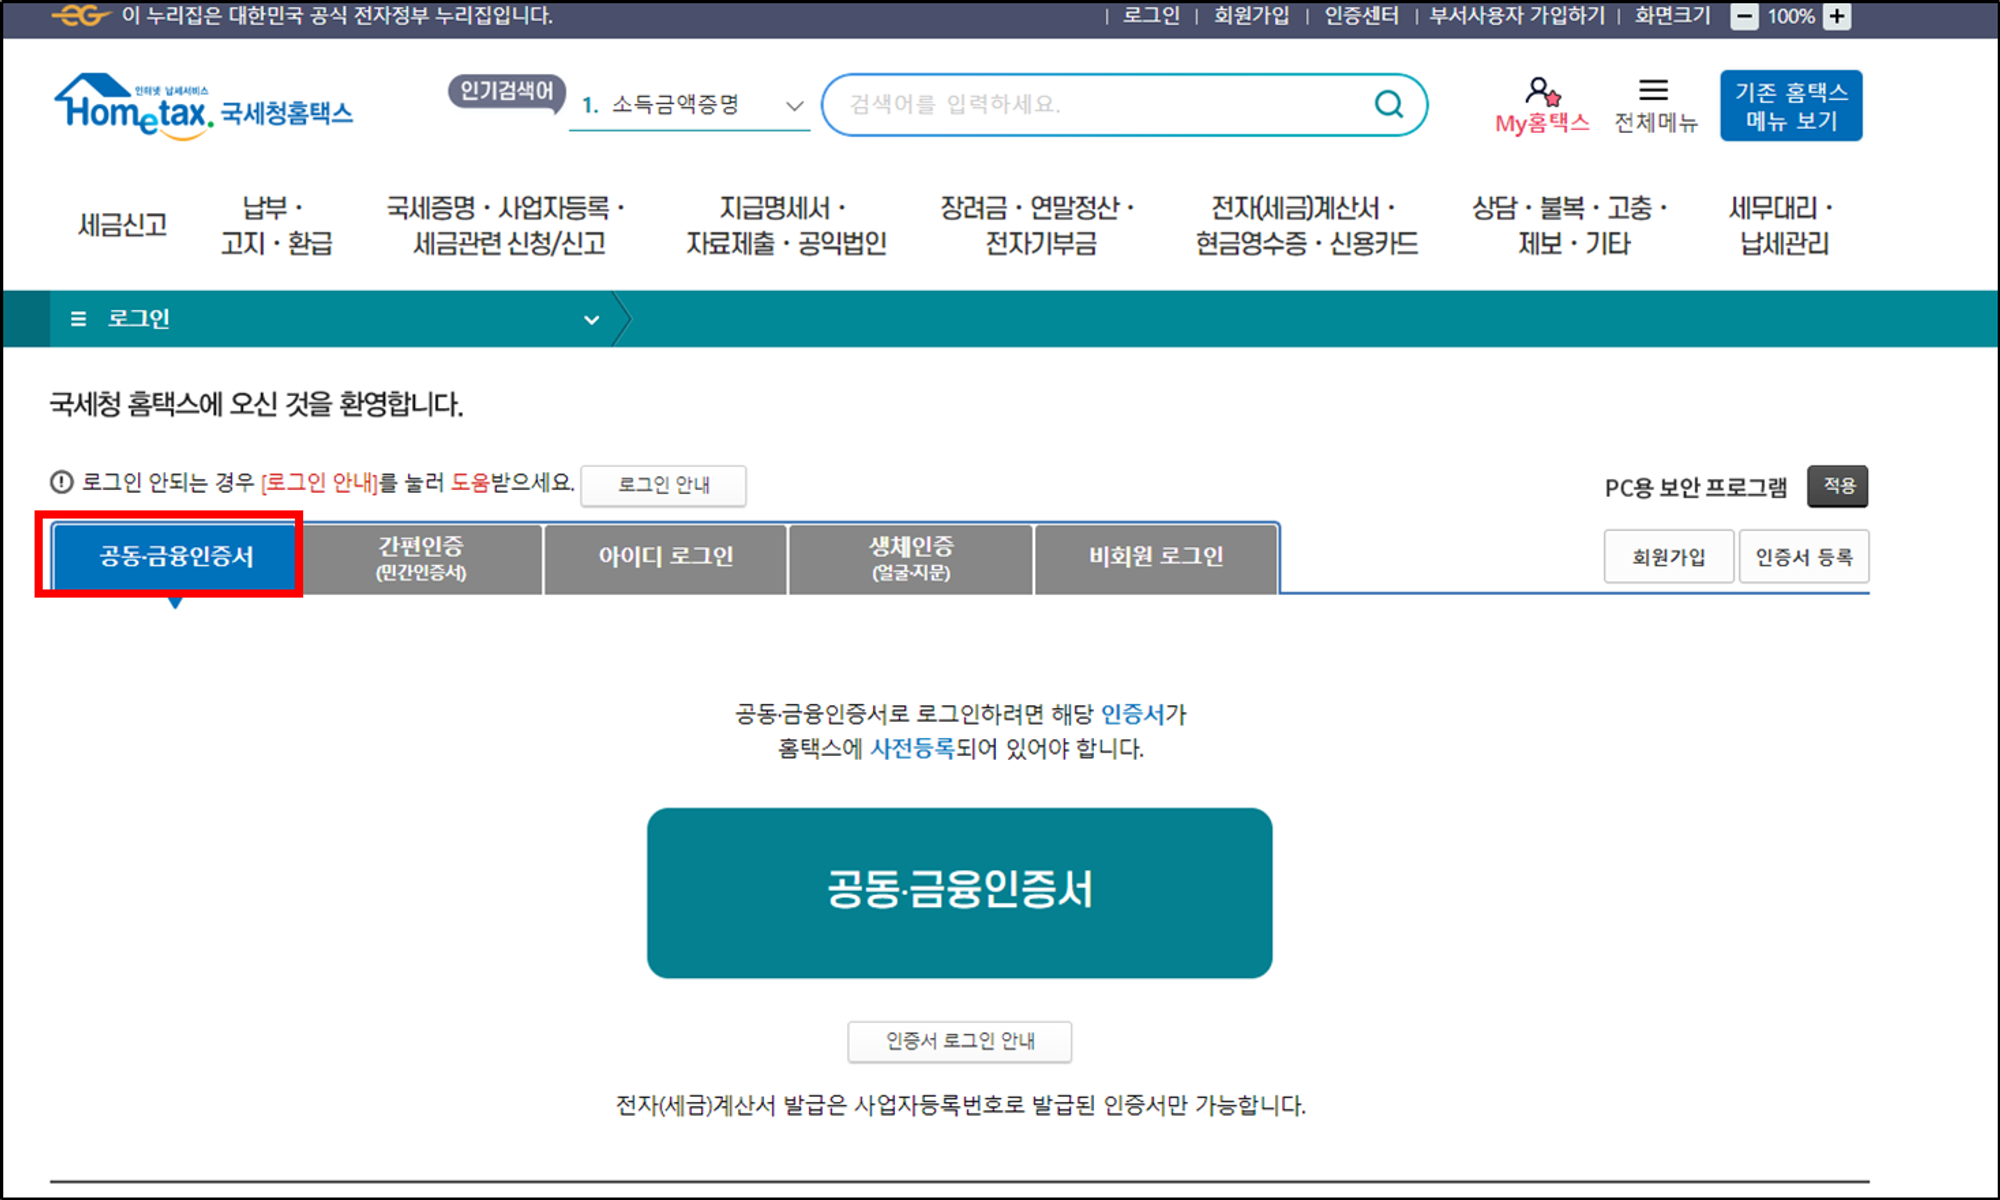Click 적용 for PC용 보안 프로그램
Image resolution: width=2000 pixels, height=1200 pixels.
[x=1838, y=486]
